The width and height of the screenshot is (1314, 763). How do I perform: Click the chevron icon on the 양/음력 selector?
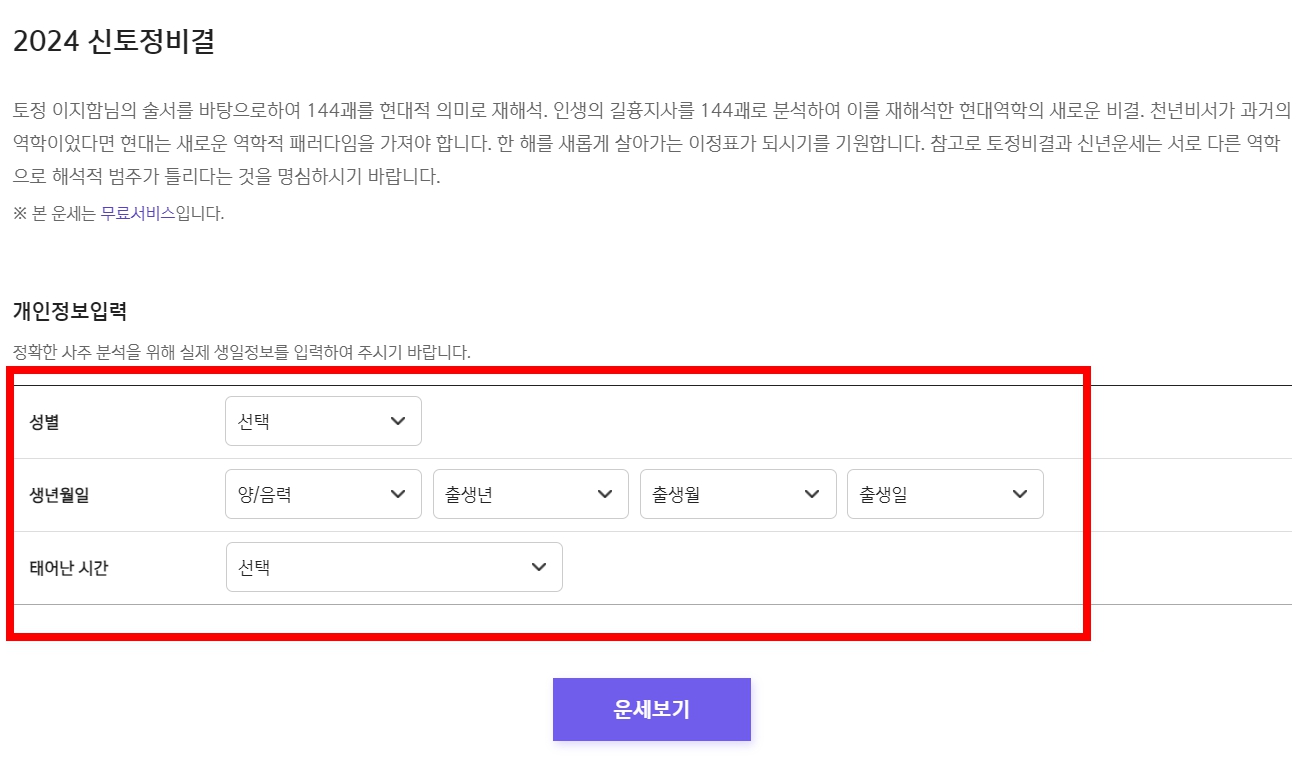pyautogui.click(x=400, y=493)
